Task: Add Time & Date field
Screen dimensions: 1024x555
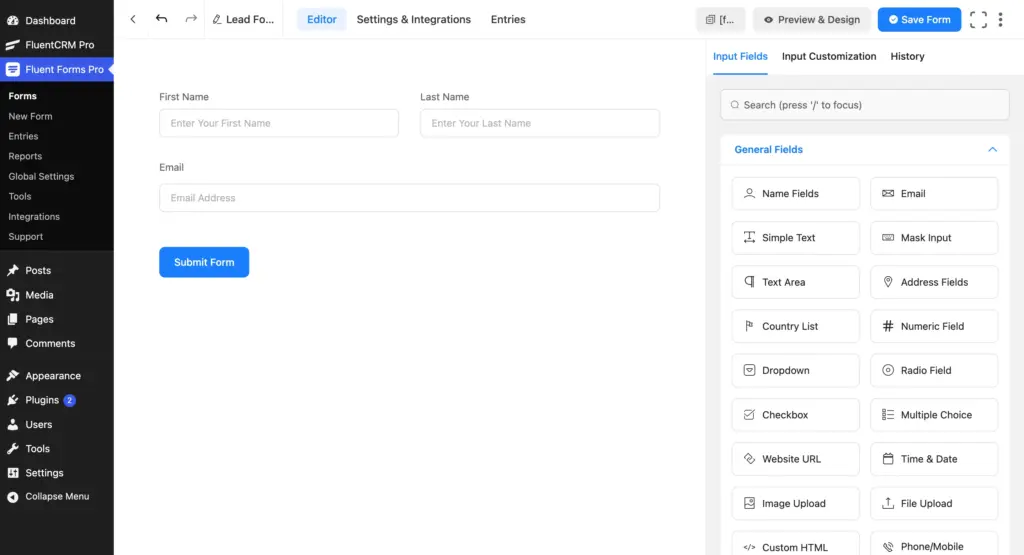Action: tap(934, 459)
